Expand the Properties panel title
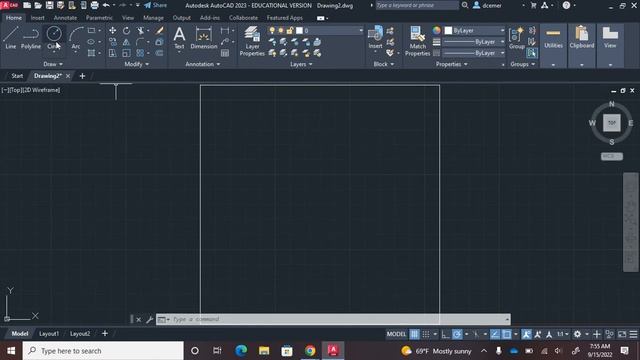This screenshot has width=640, height=360. [x=451, y=64]
